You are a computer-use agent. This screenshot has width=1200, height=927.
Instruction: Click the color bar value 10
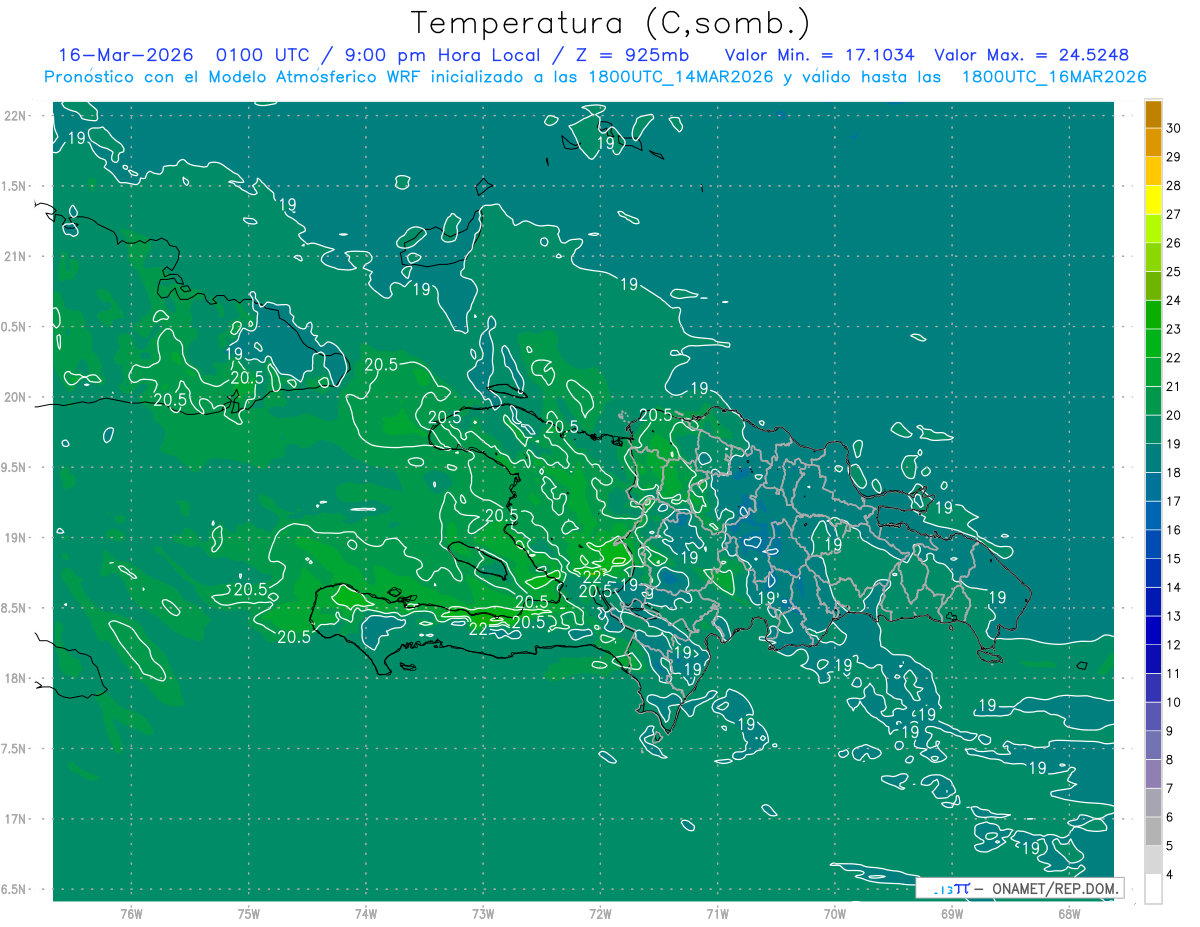1174,702
